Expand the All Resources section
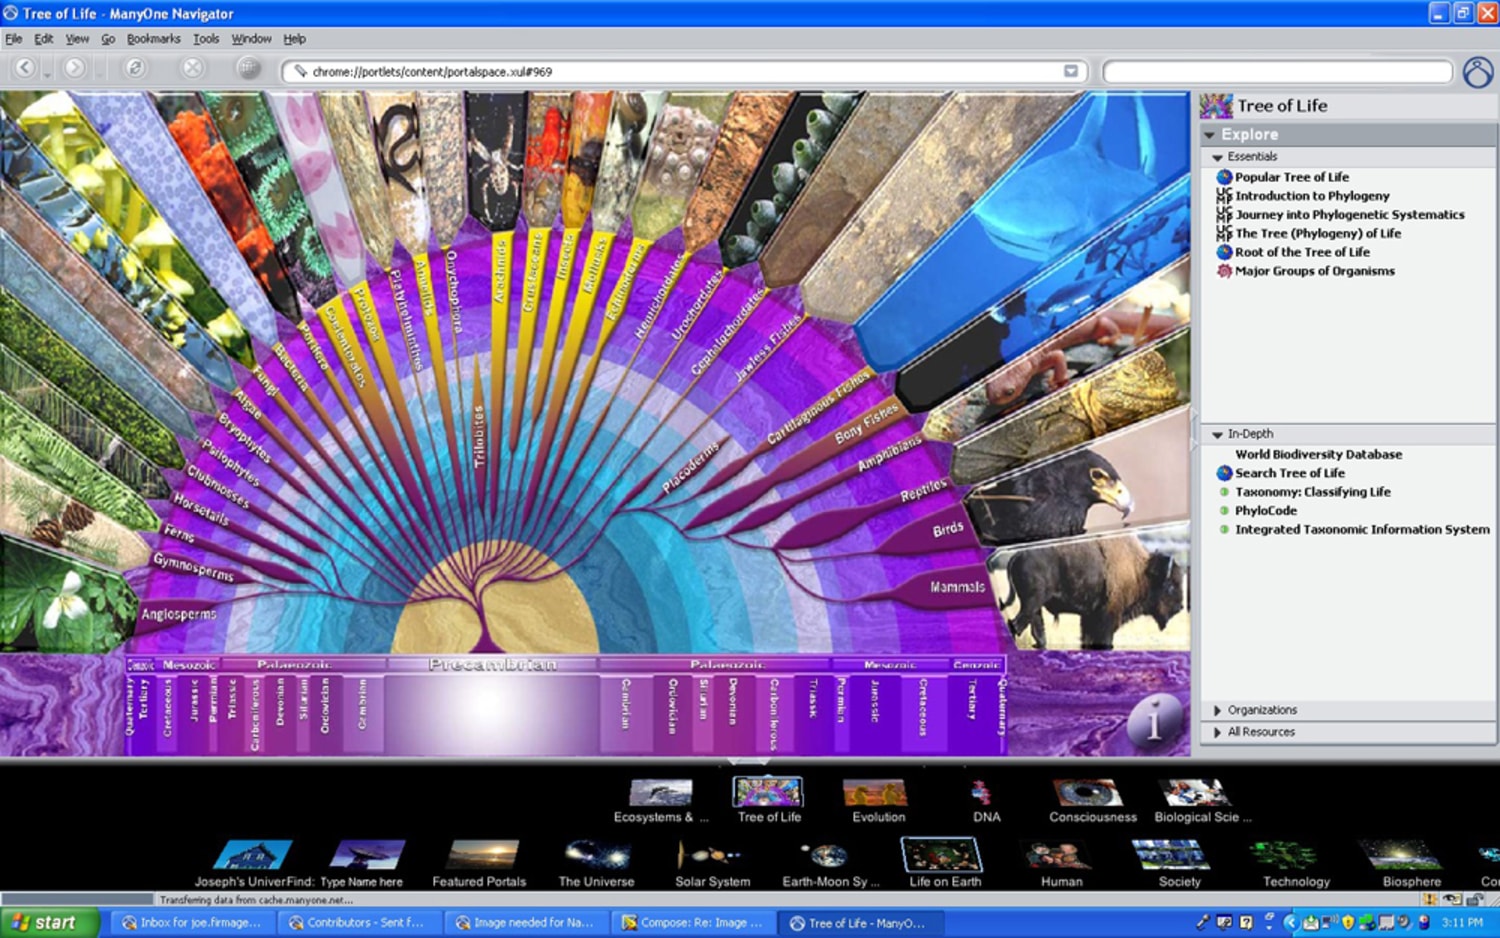 [x=1218, y=732]
